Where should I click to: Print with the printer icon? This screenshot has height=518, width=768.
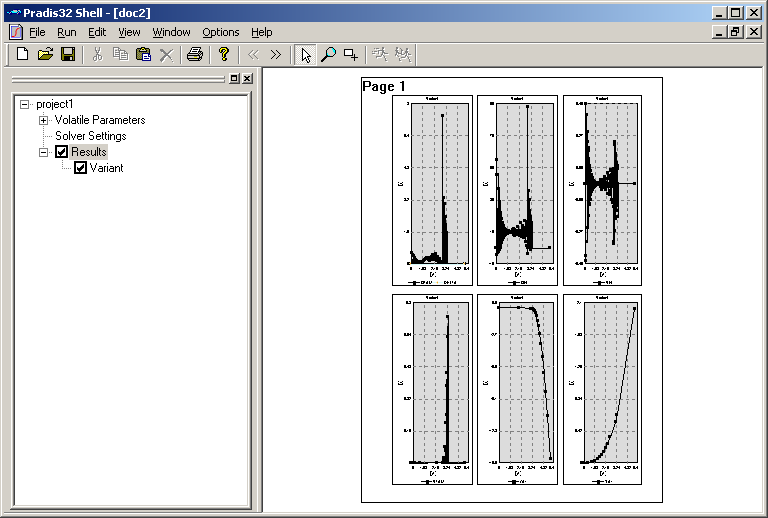(194, 54)
